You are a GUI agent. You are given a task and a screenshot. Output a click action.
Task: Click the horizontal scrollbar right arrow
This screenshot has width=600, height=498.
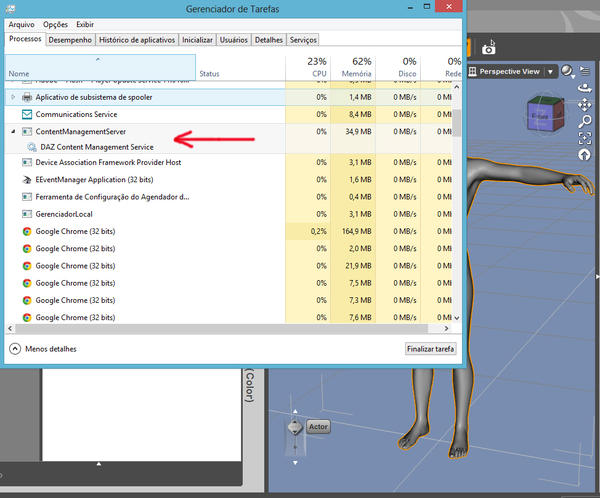point(446,328)
